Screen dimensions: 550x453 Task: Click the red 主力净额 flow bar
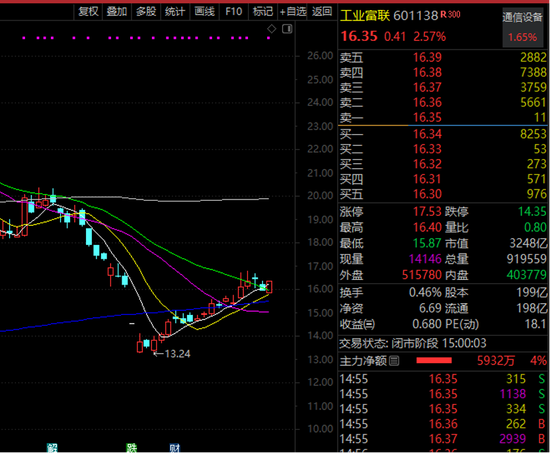click(434, 360)
